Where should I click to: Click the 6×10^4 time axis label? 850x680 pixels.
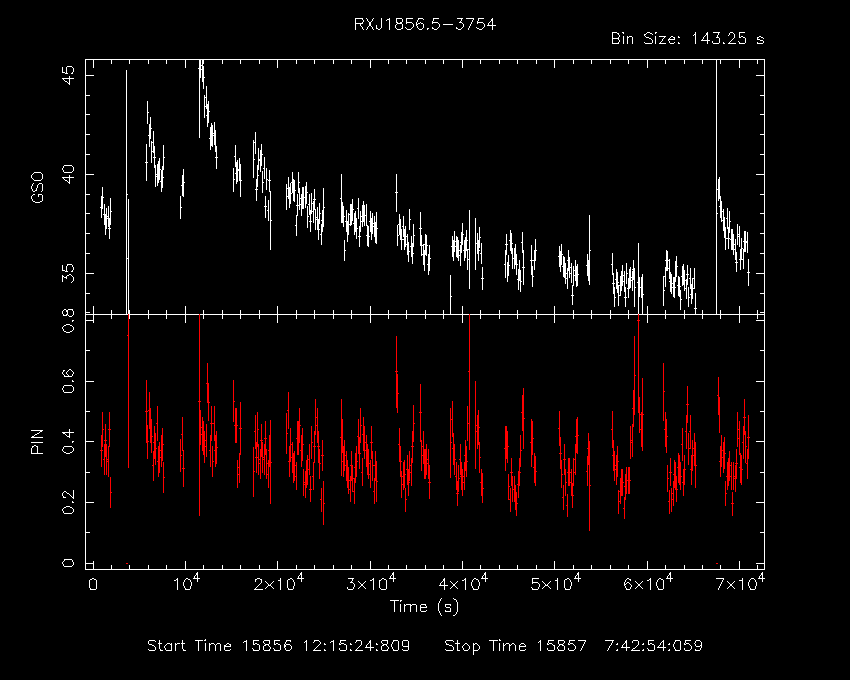pos(648,583)
